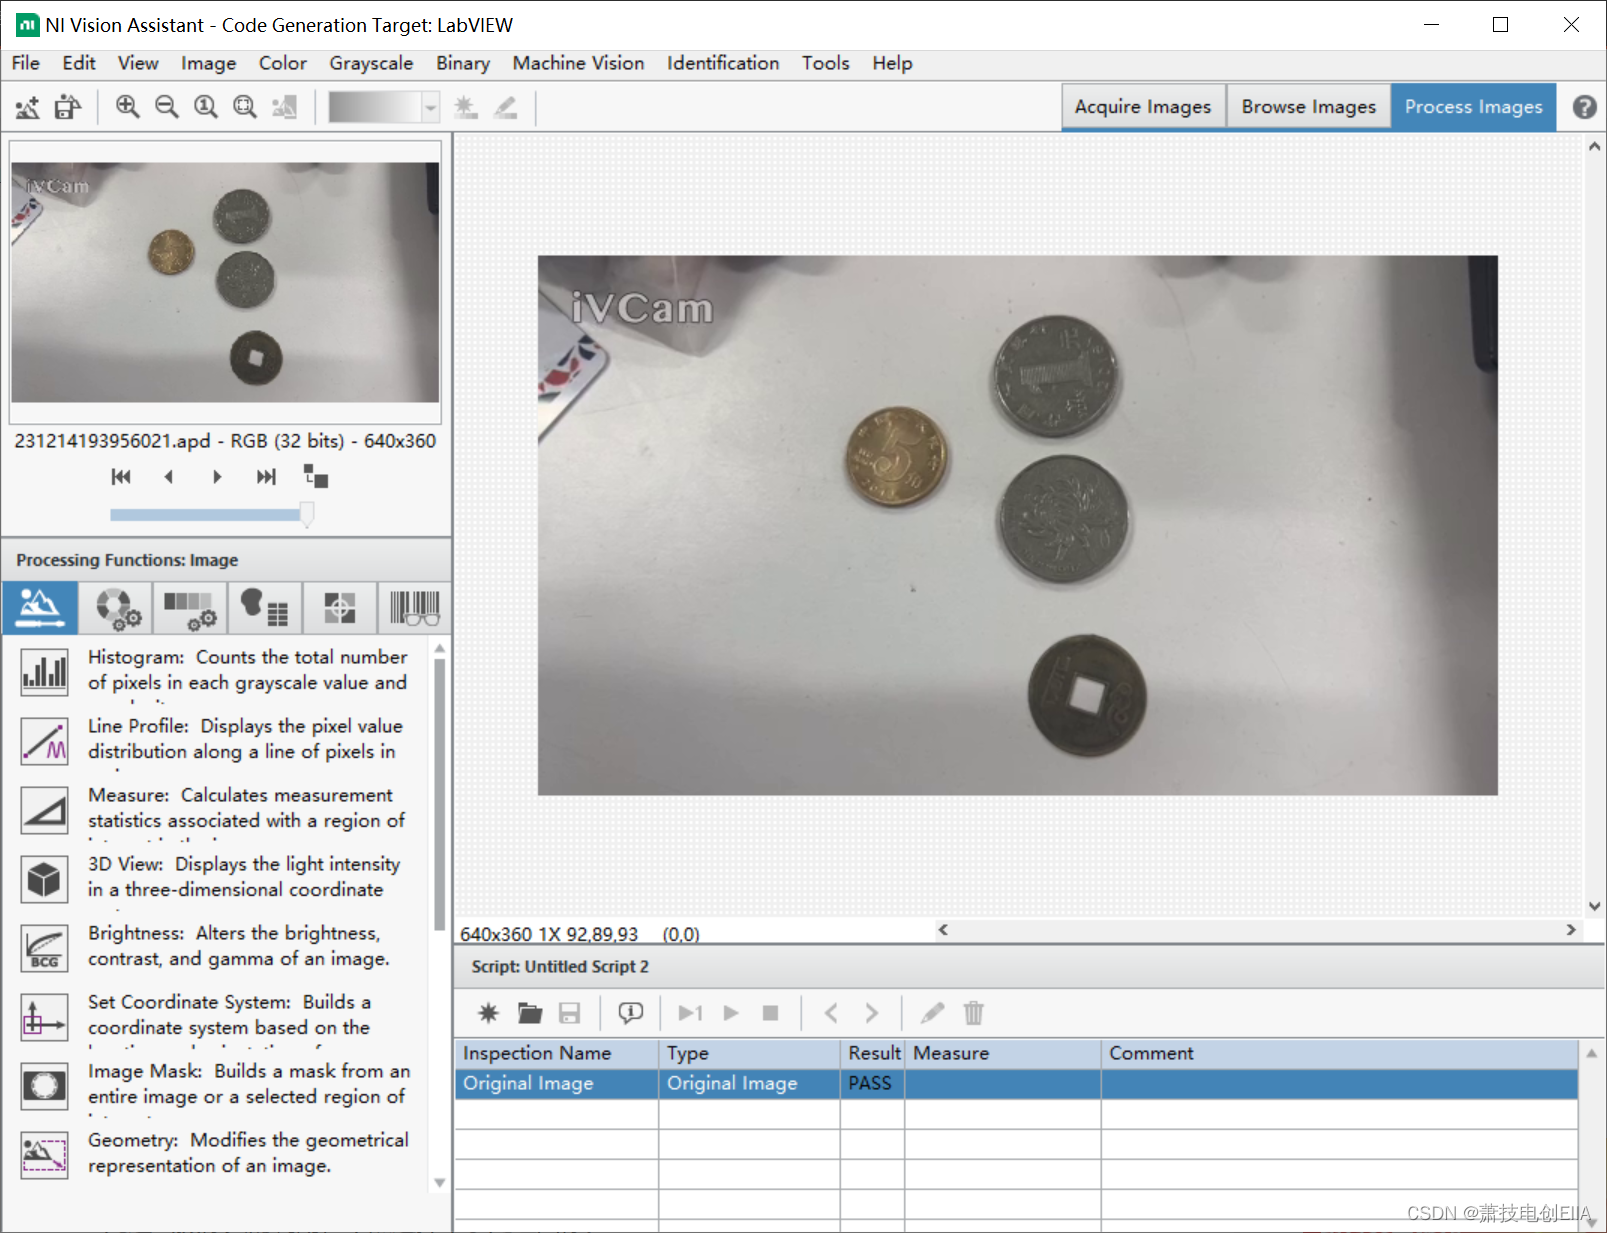Open context help question mark
Screen dimensions: 1607x1233
(1584, 107)
